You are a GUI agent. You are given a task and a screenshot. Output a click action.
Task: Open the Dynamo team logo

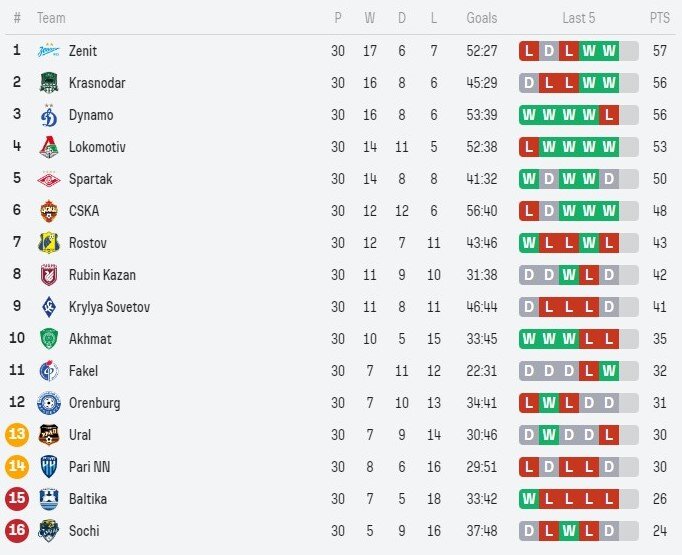point(49,115)
